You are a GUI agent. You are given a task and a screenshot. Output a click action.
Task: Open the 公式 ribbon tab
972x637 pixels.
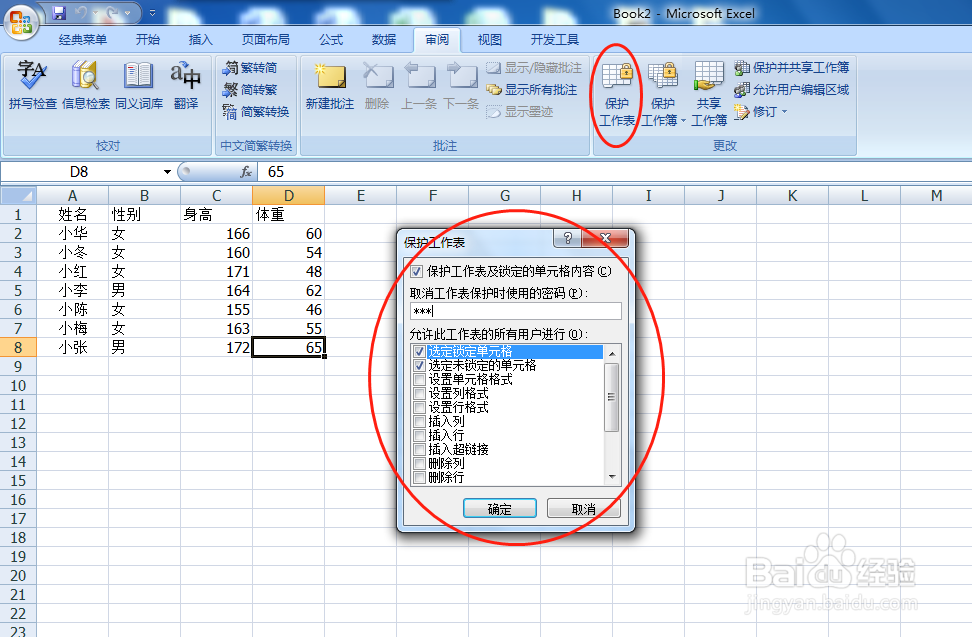click(x=331, y=39)
